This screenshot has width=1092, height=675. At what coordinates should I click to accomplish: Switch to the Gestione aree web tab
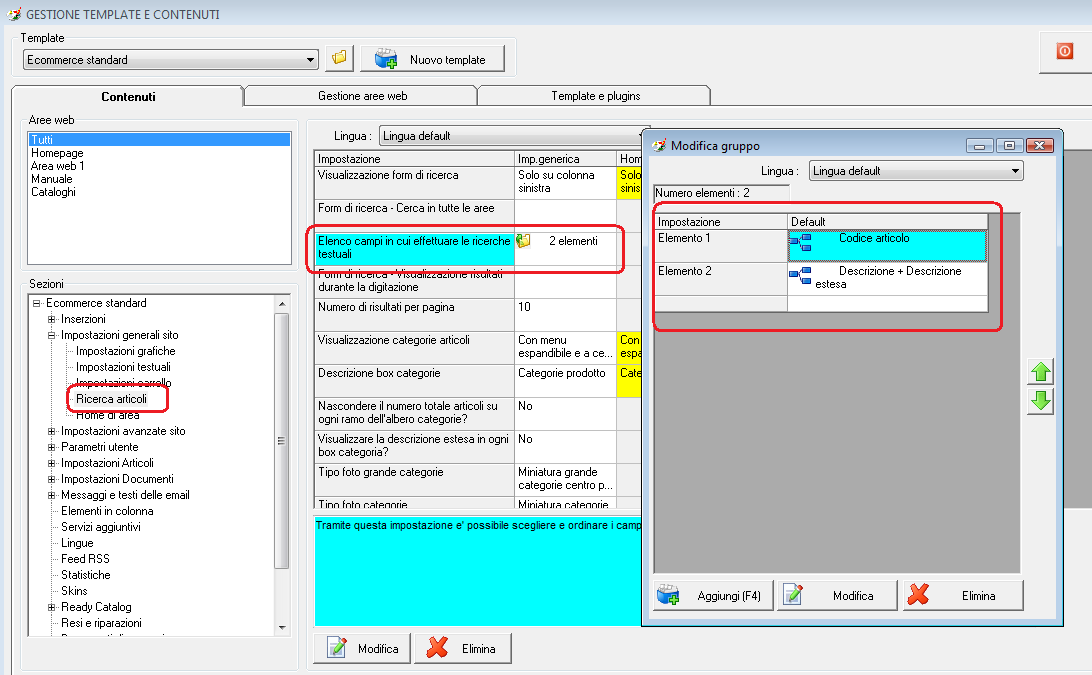(x=362, y=96)
